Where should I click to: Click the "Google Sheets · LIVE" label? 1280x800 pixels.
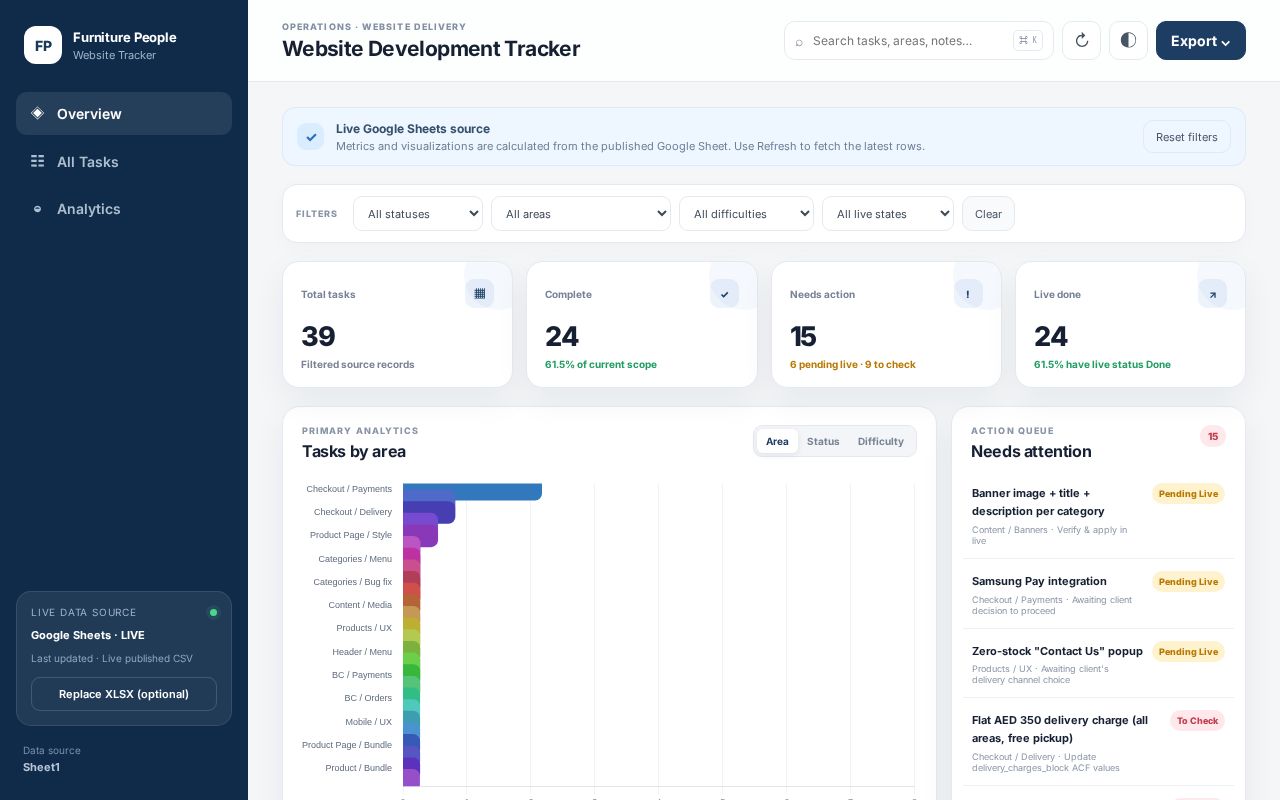[88, 635]
